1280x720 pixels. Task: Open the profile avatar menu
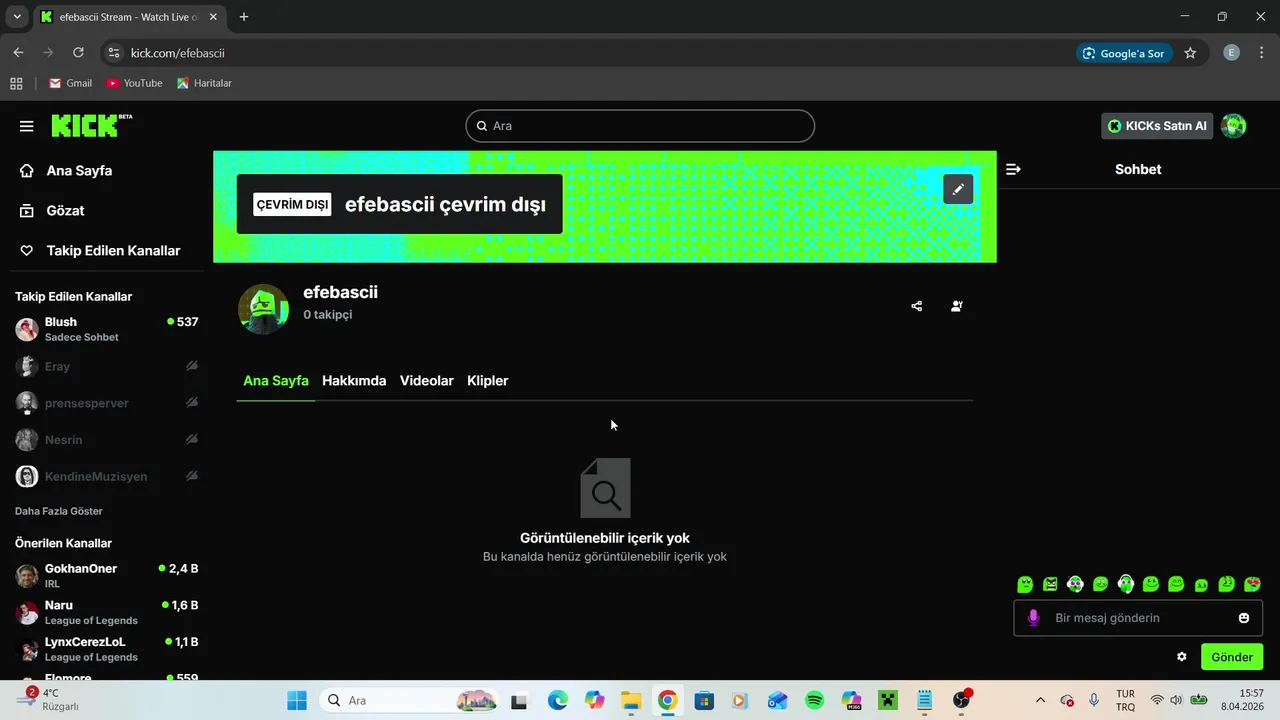pos(1234,126)
